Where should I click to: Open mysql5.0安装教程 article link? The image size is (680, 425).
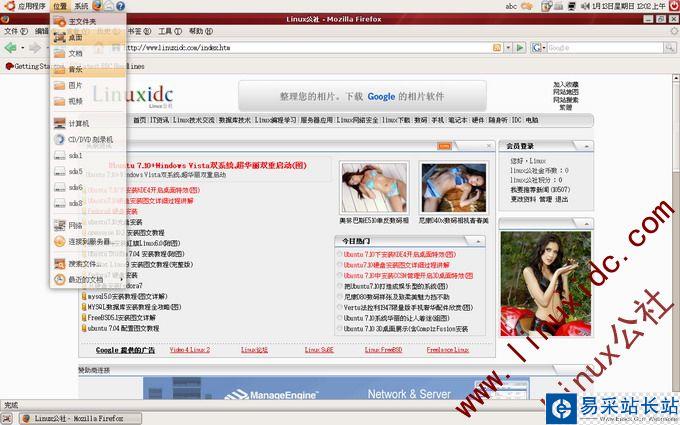[128, 296]
